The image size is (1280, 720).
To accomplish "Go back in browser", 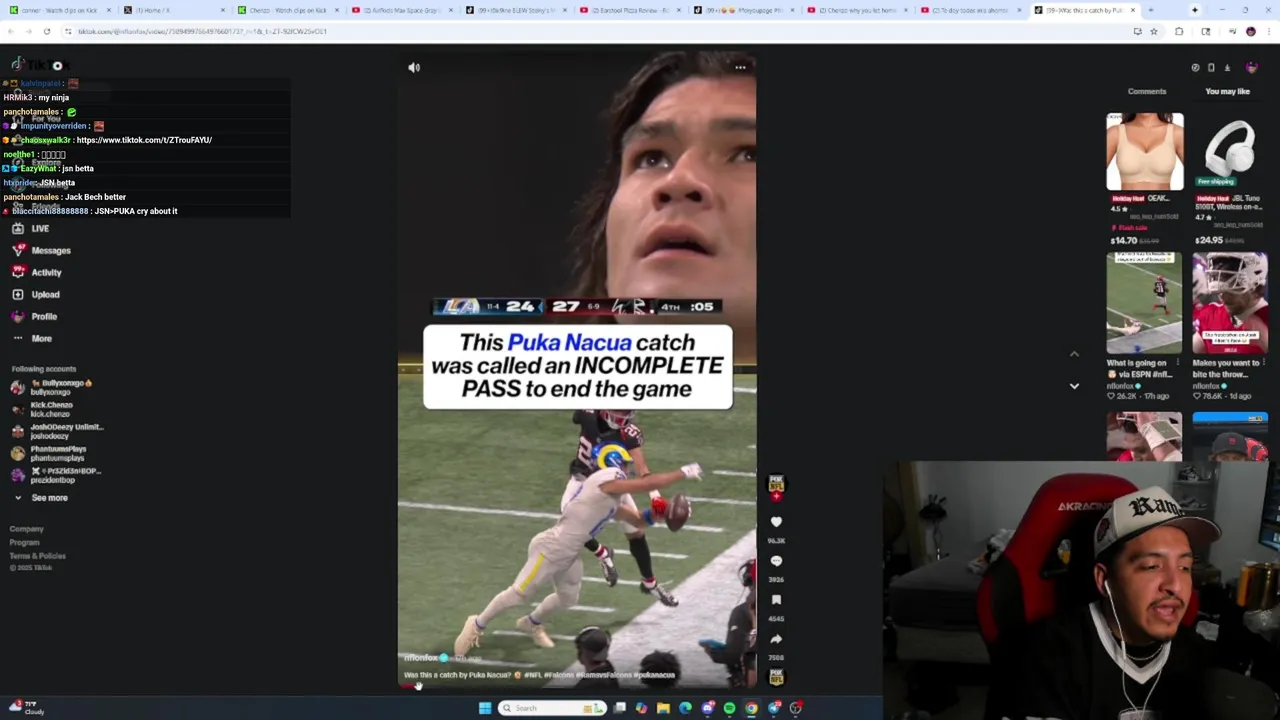I will pyautogui.click(x=10, y=31).
